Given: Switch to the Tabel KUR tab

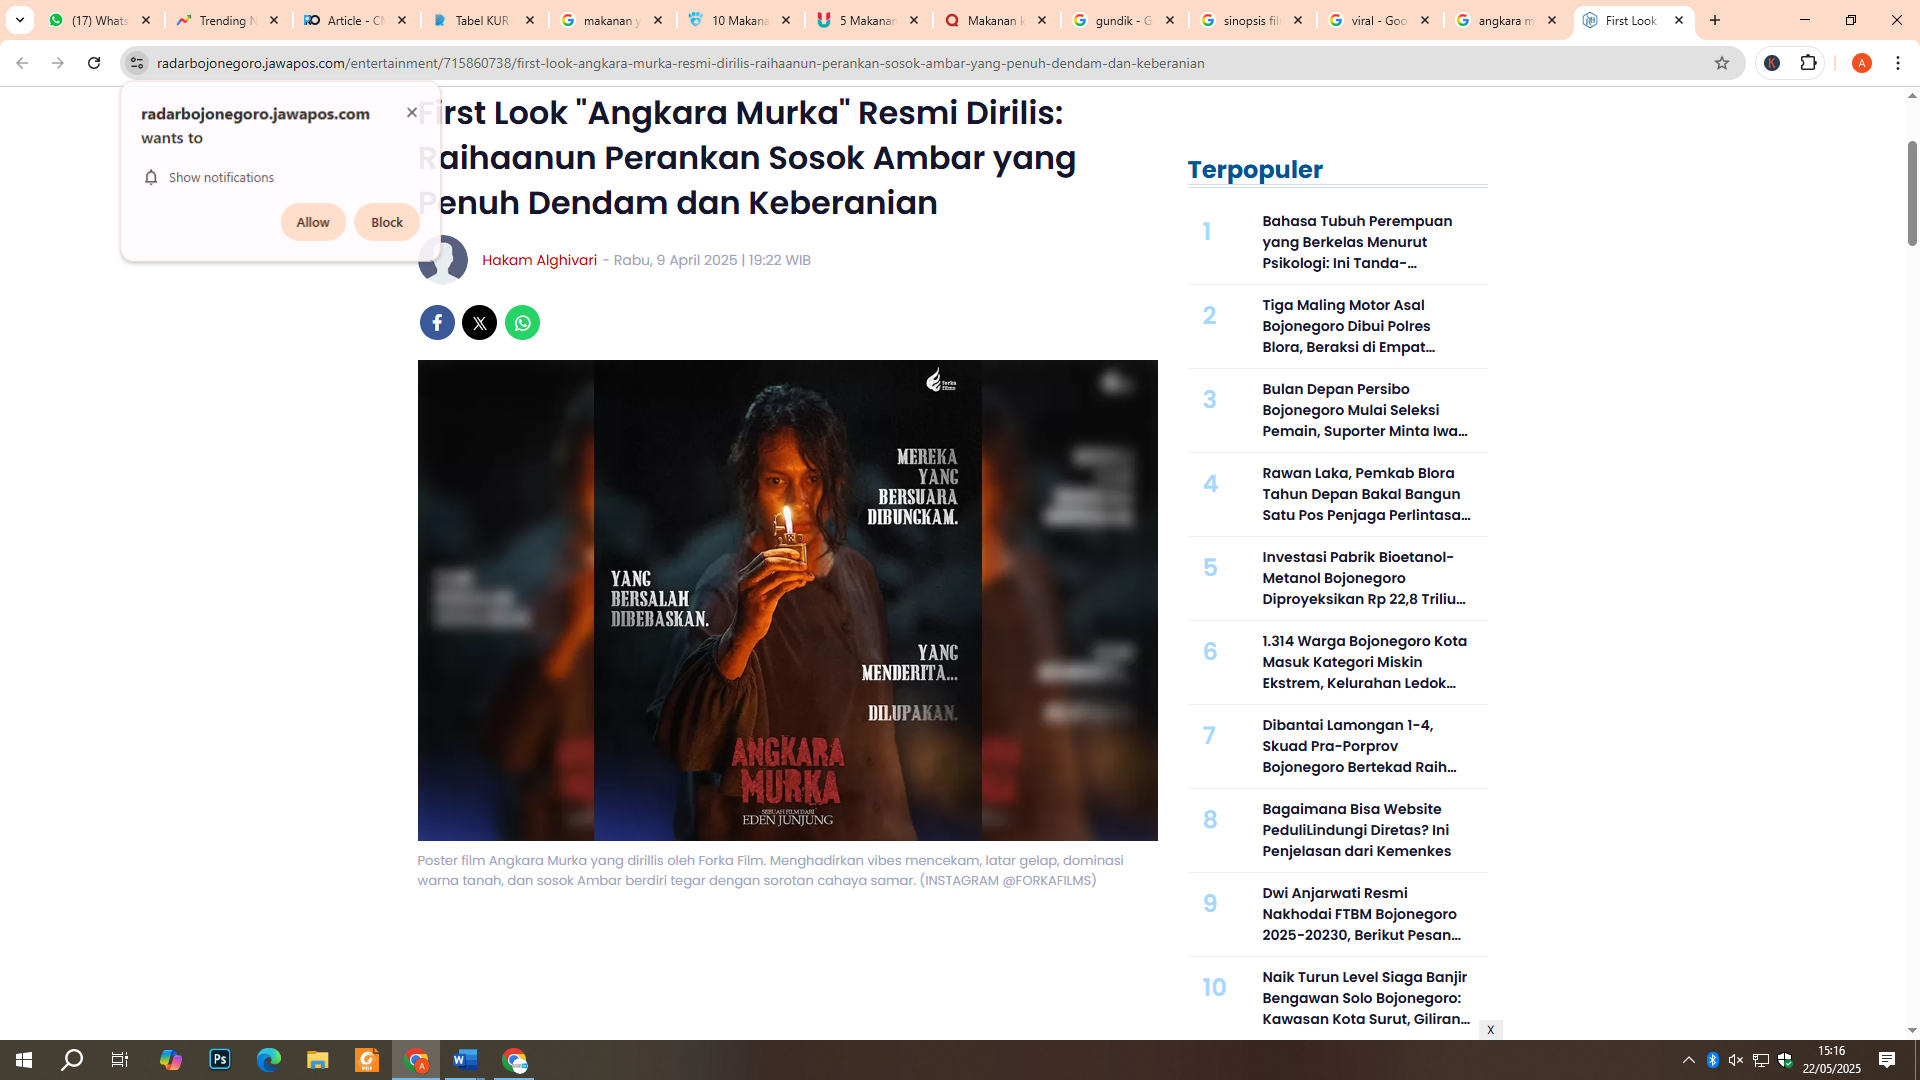Looking at the screenshot, I should coord(484,20).
